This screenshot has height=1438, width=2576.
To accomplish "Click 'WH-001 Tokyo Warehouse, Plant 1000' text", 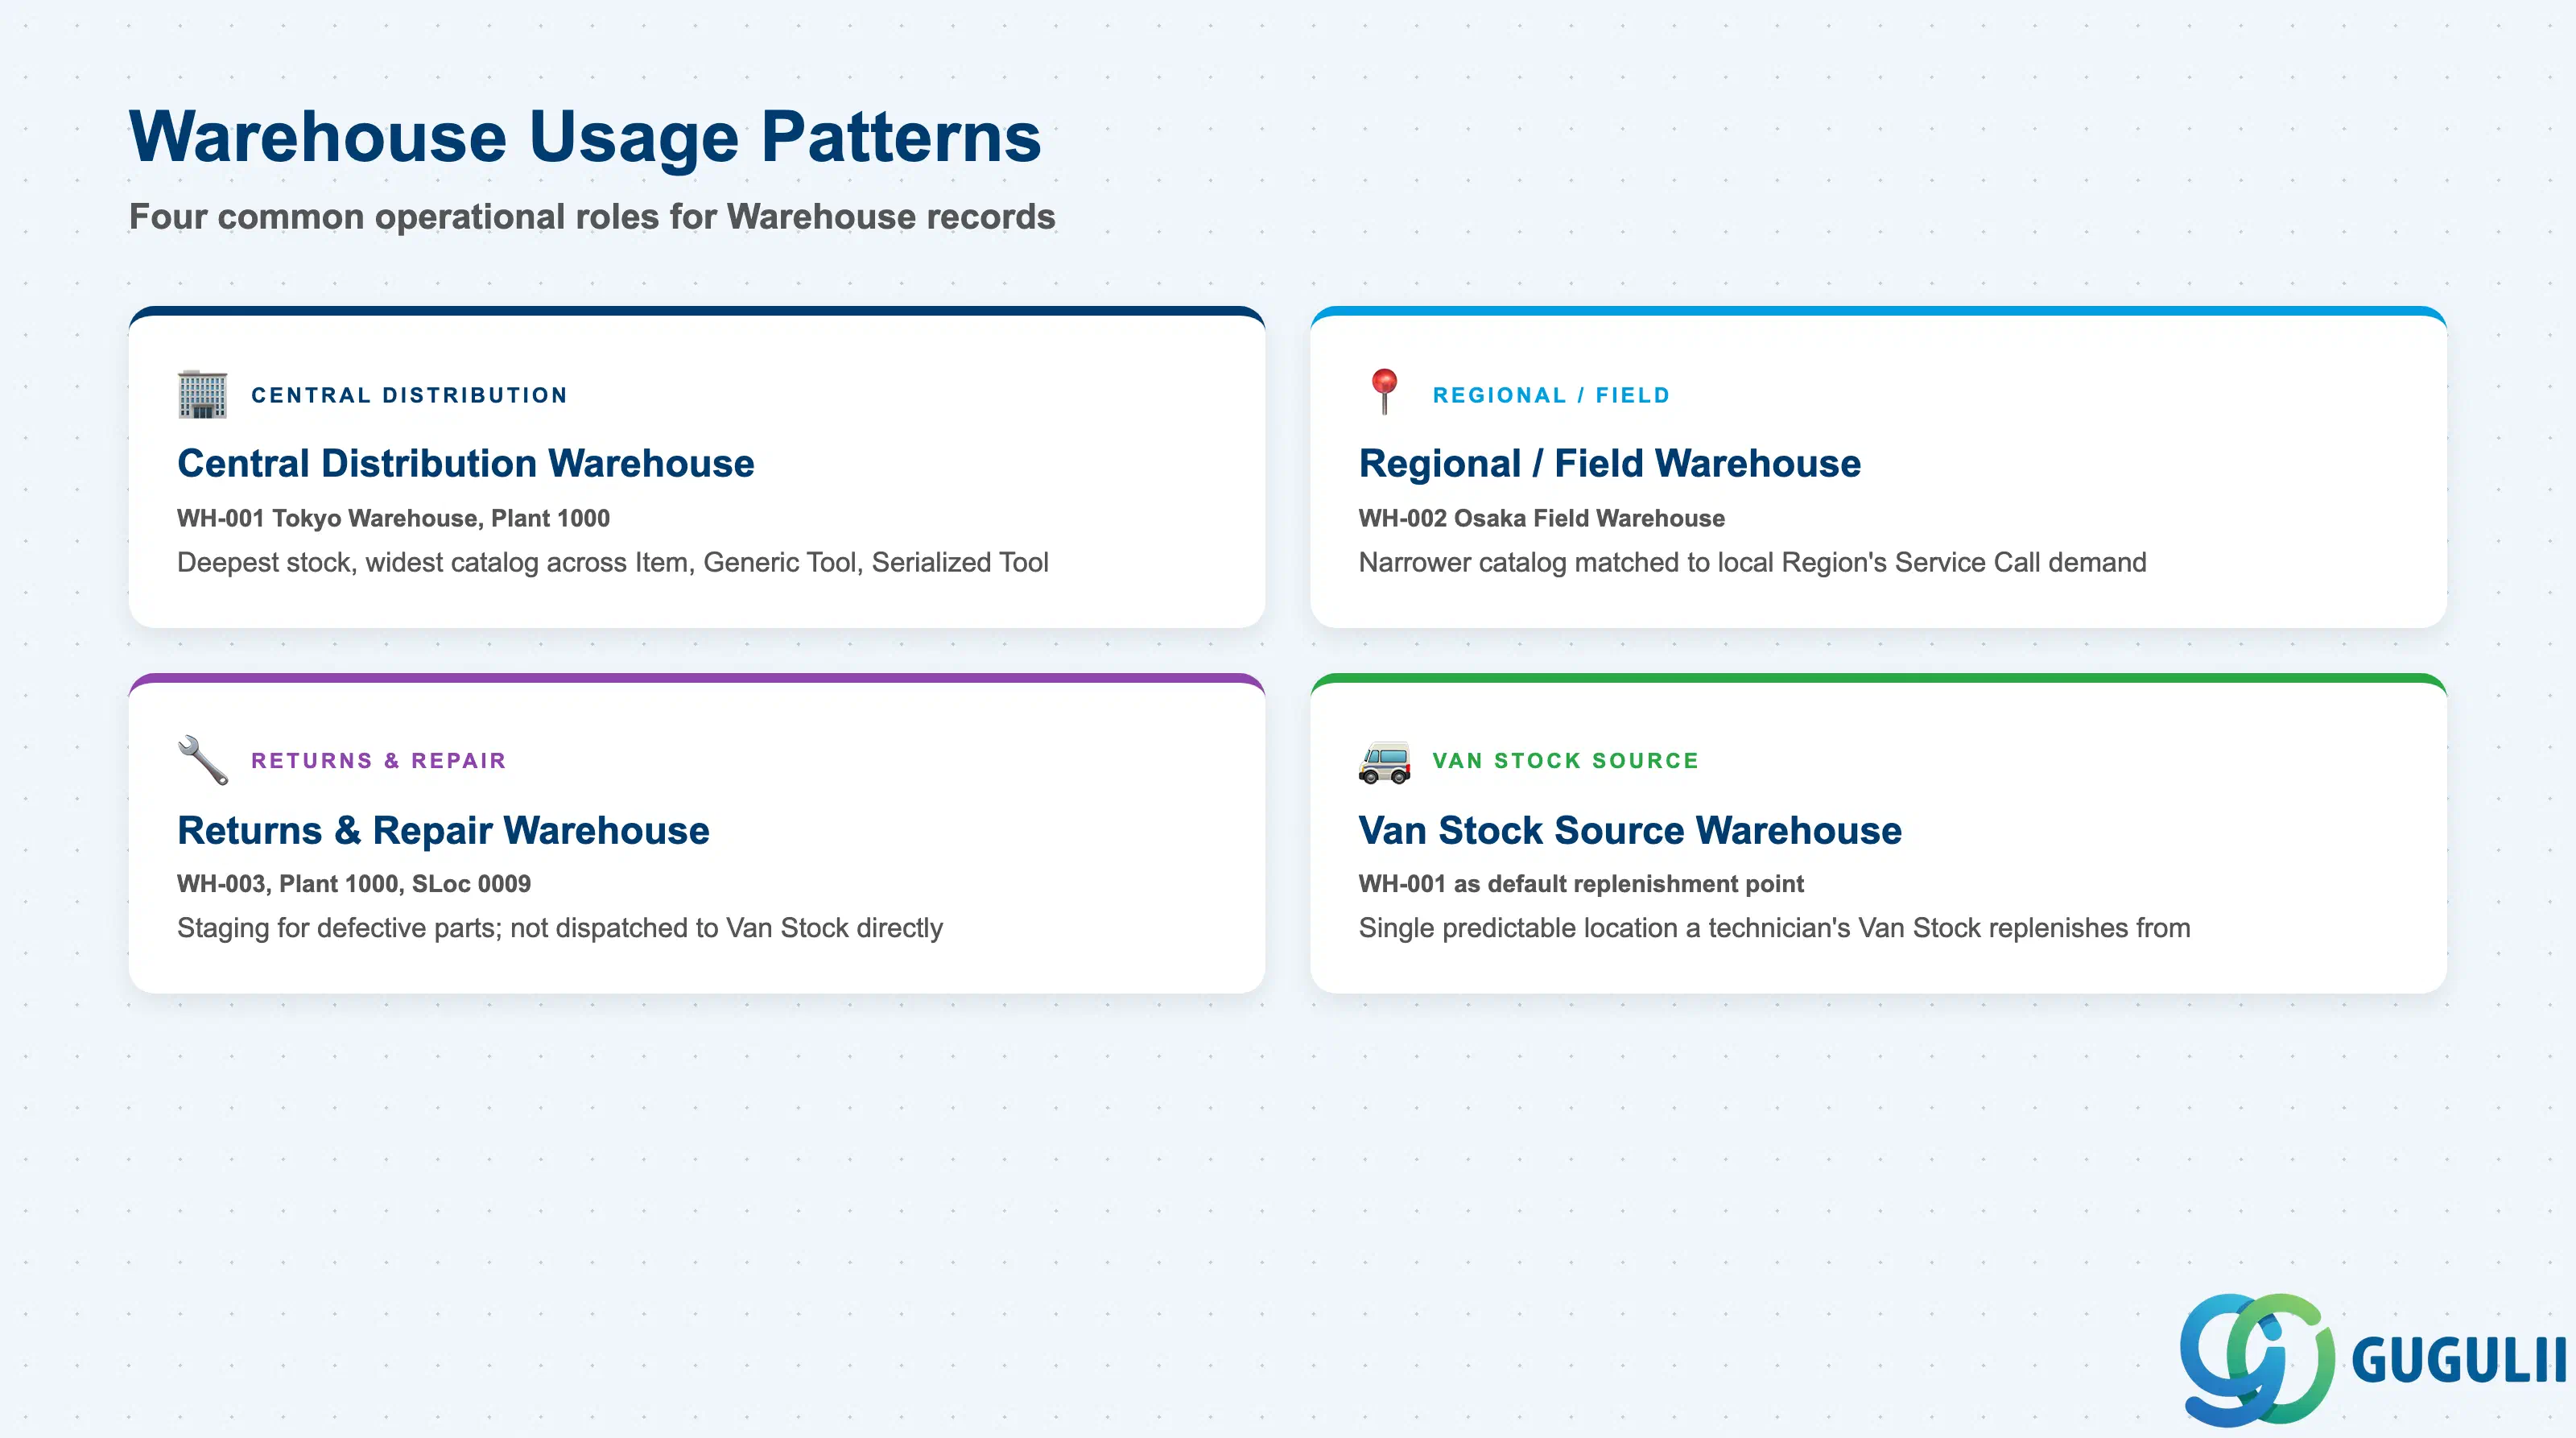I will coord(393,518).
